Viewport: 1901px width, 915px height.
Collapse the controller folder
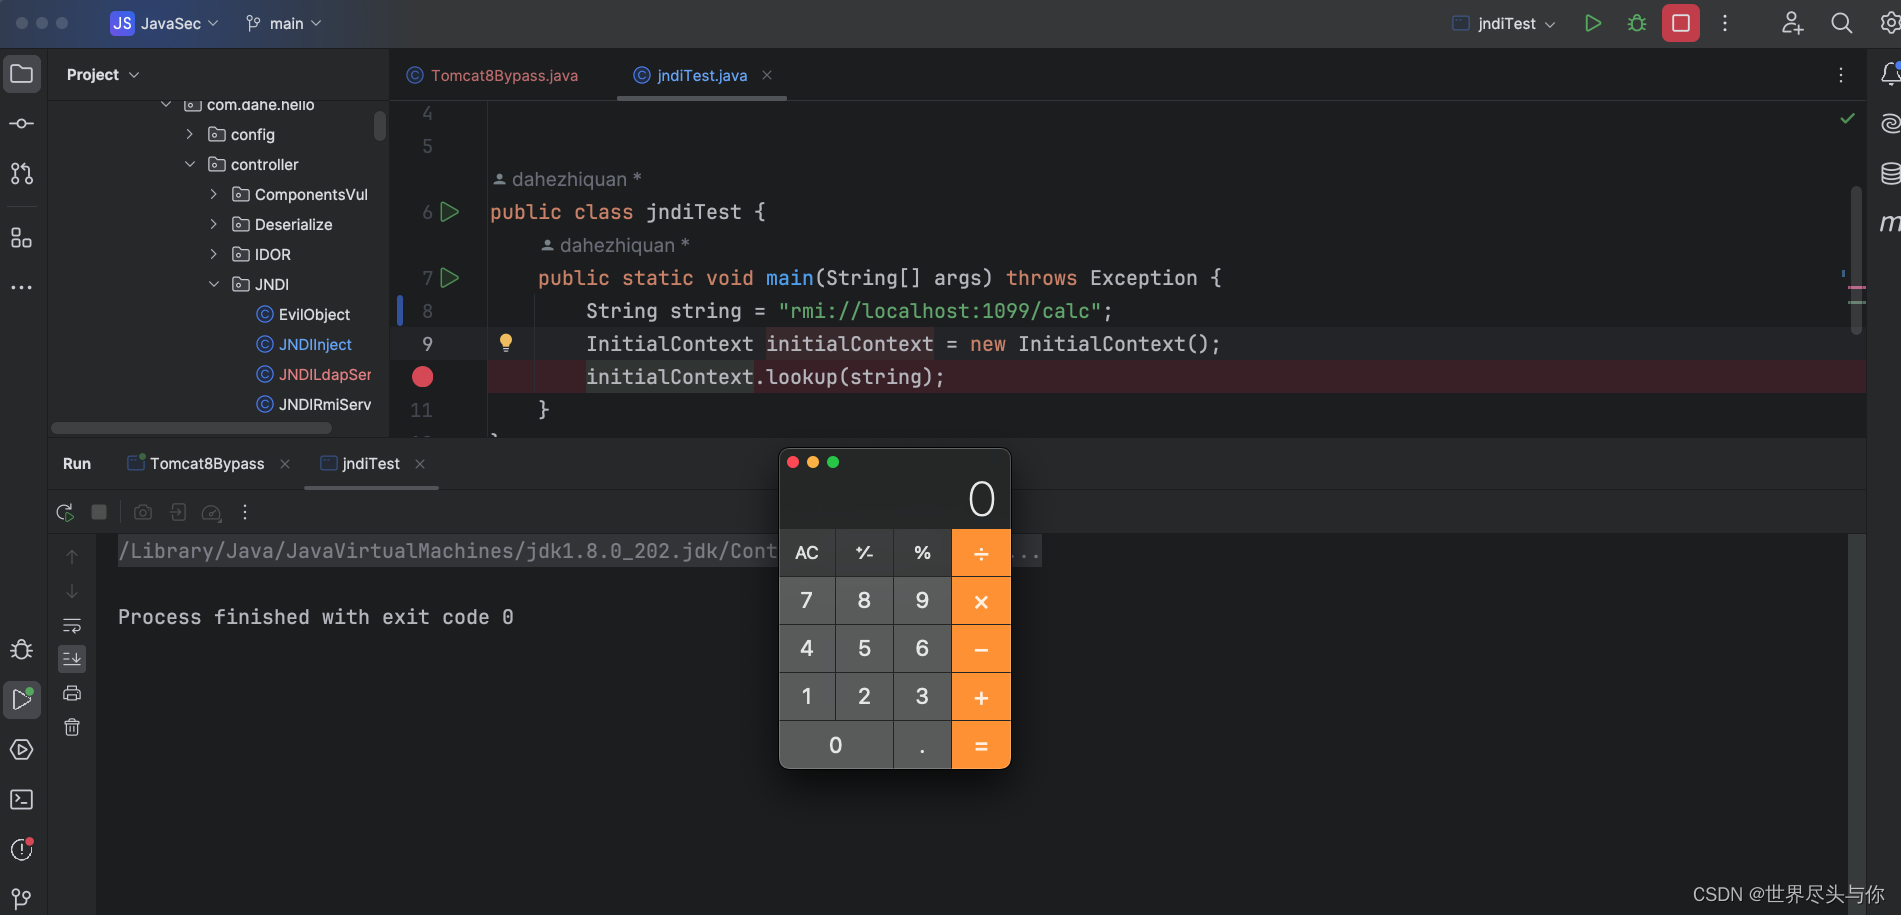pyautogui.click(x=189, y=164)
